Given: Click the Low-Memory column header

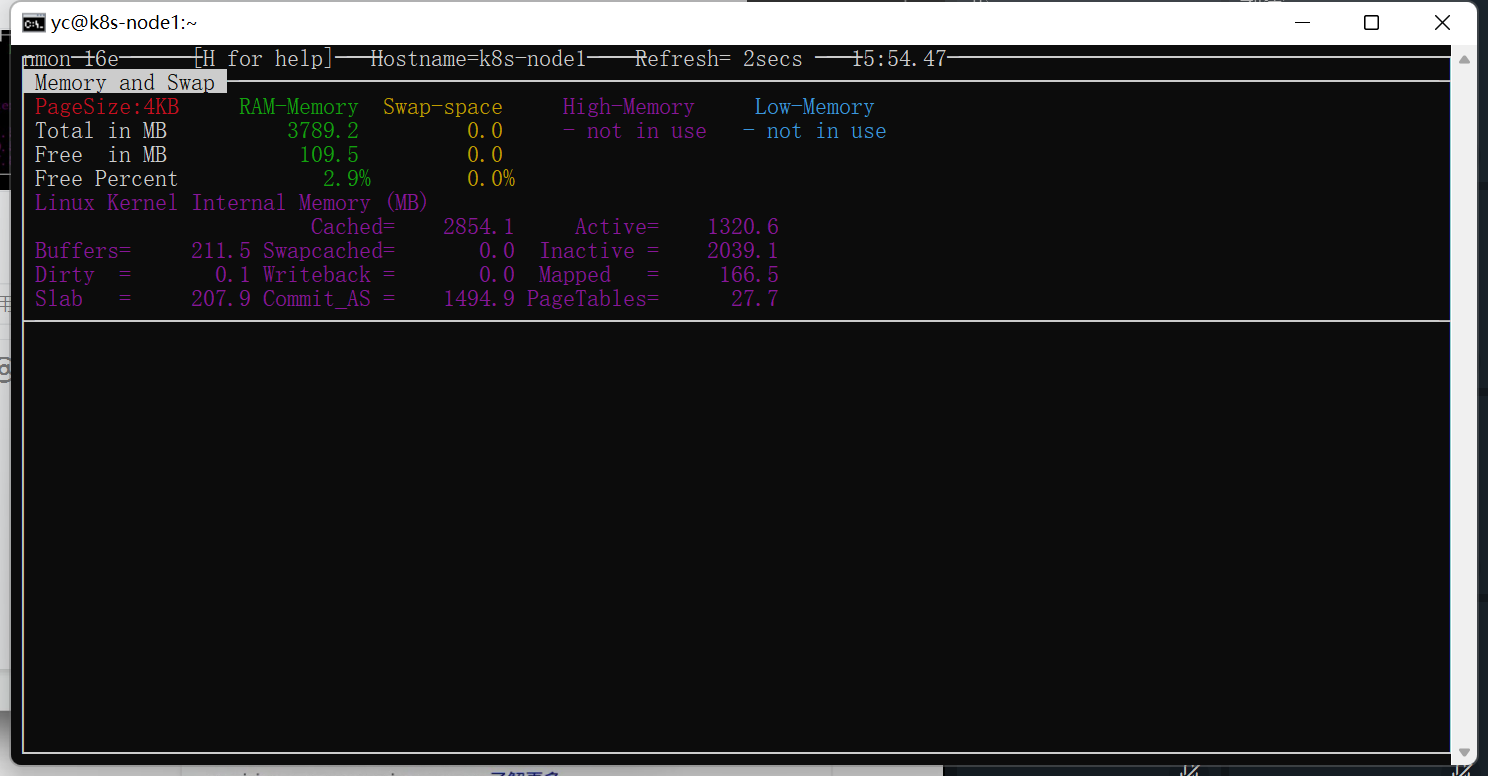Looking at the screenshot, I should click(x=814, y=107).
